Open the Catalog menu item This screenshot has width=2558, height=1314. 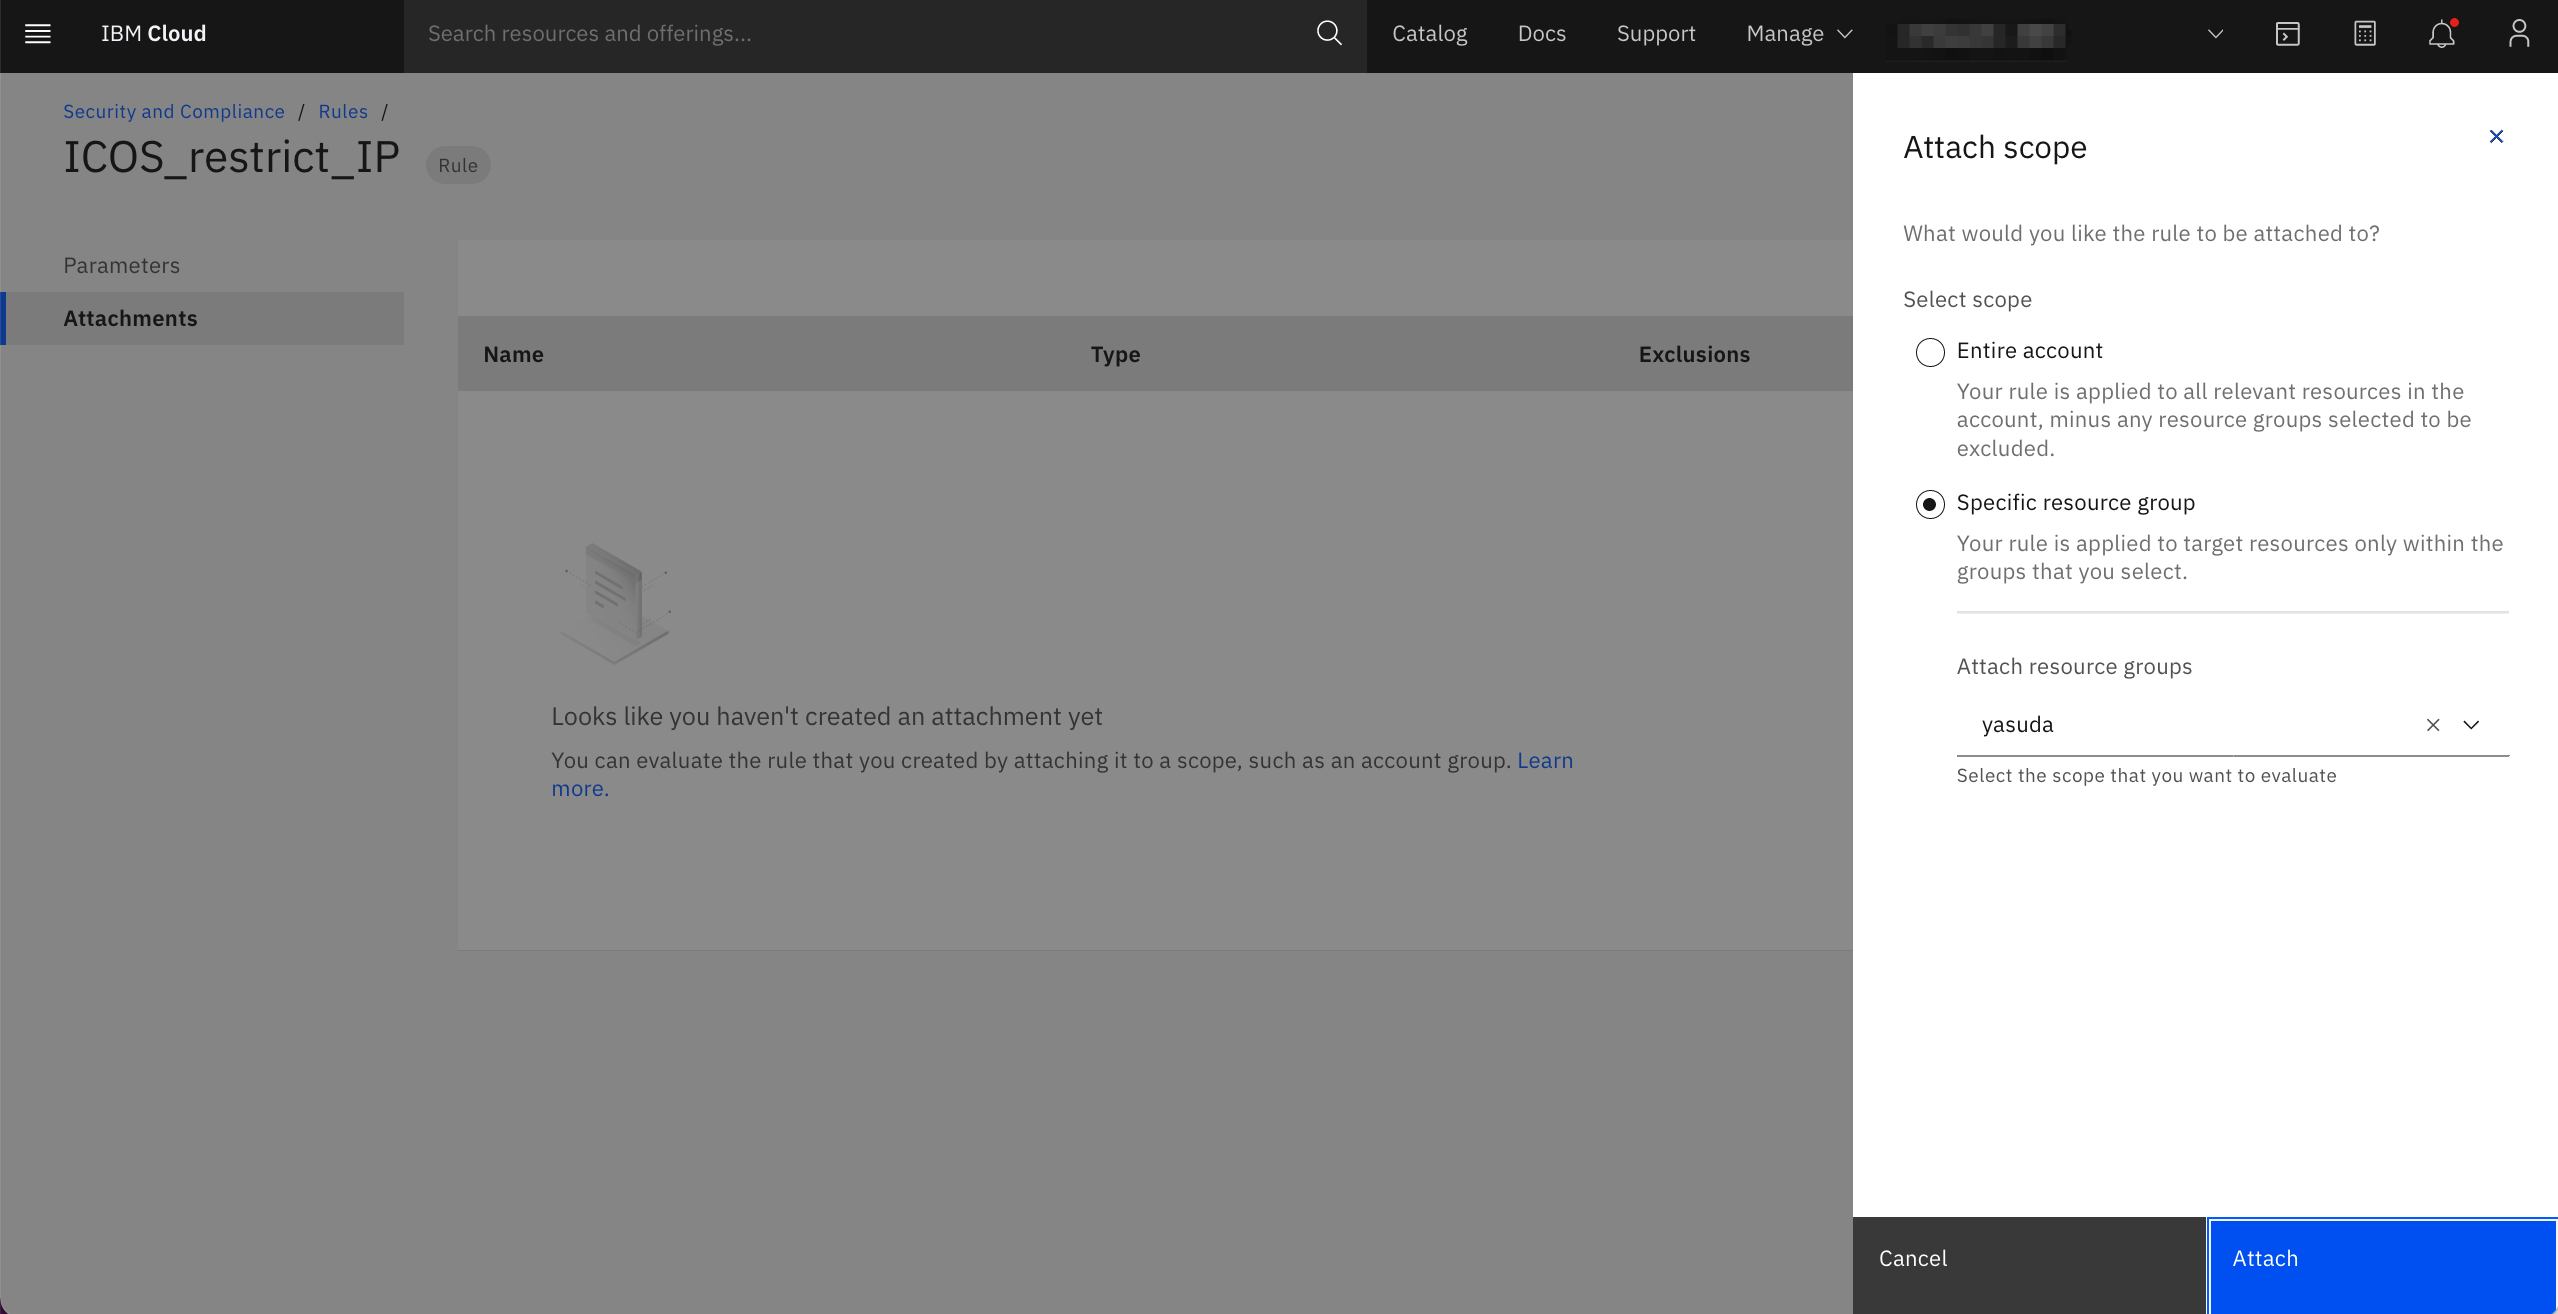[1429, 34]
